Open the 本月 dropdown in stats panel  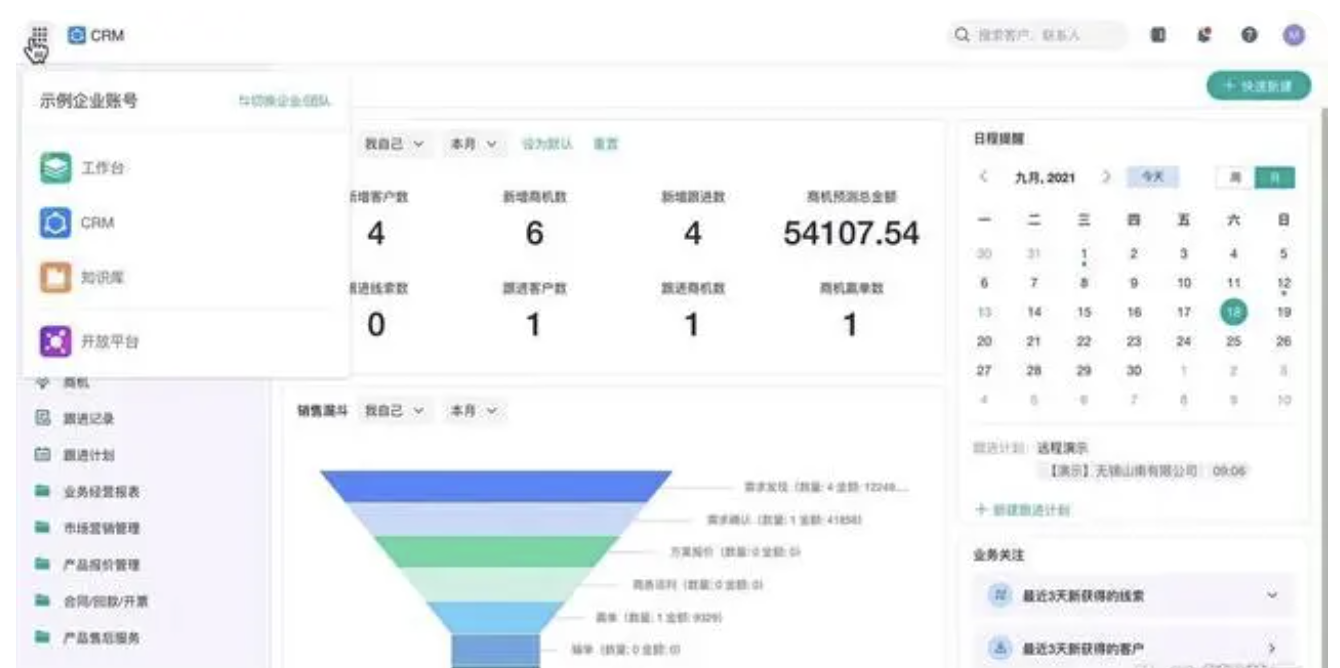(474, 144)
